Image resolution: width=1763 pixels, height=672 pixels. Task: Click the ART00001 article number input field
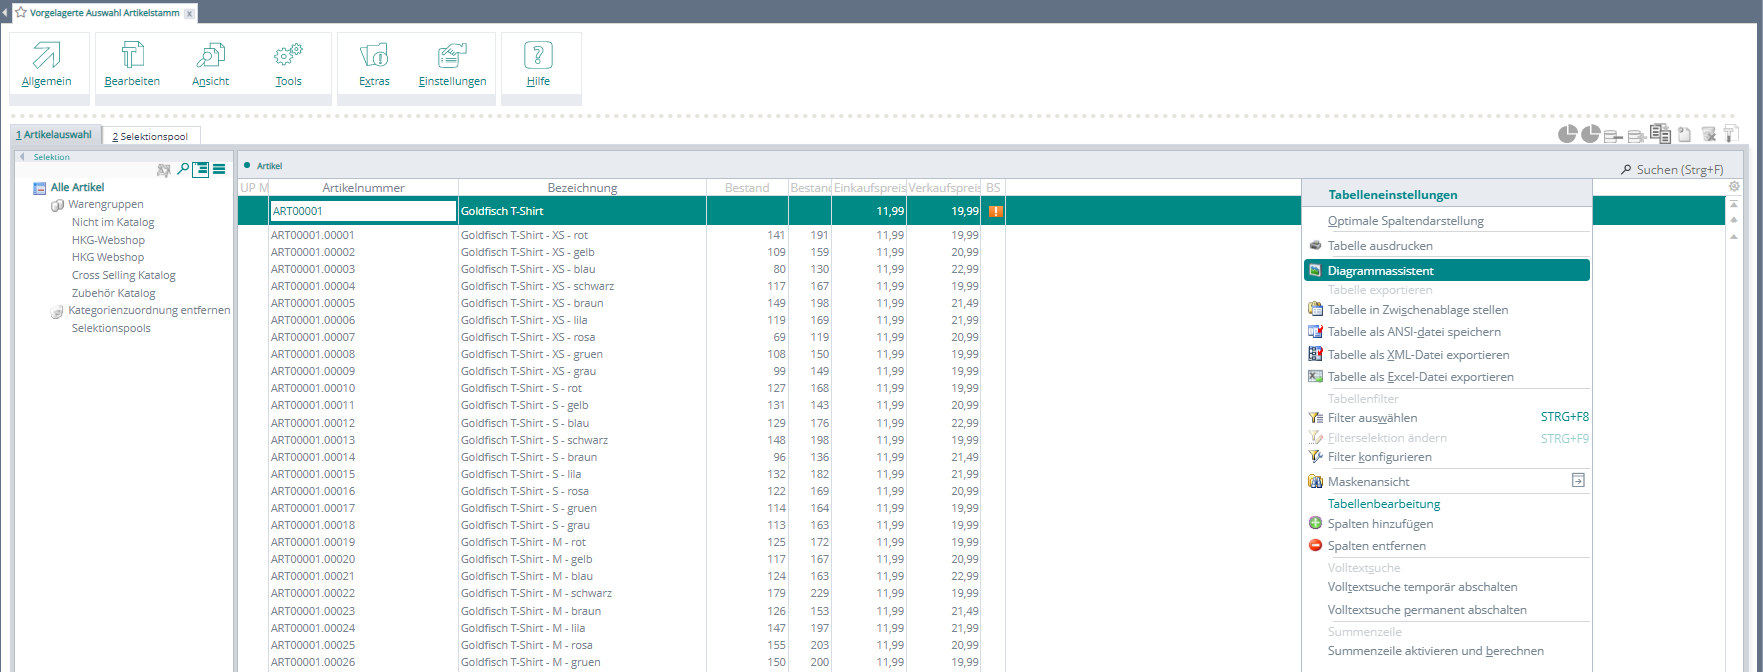363,211
